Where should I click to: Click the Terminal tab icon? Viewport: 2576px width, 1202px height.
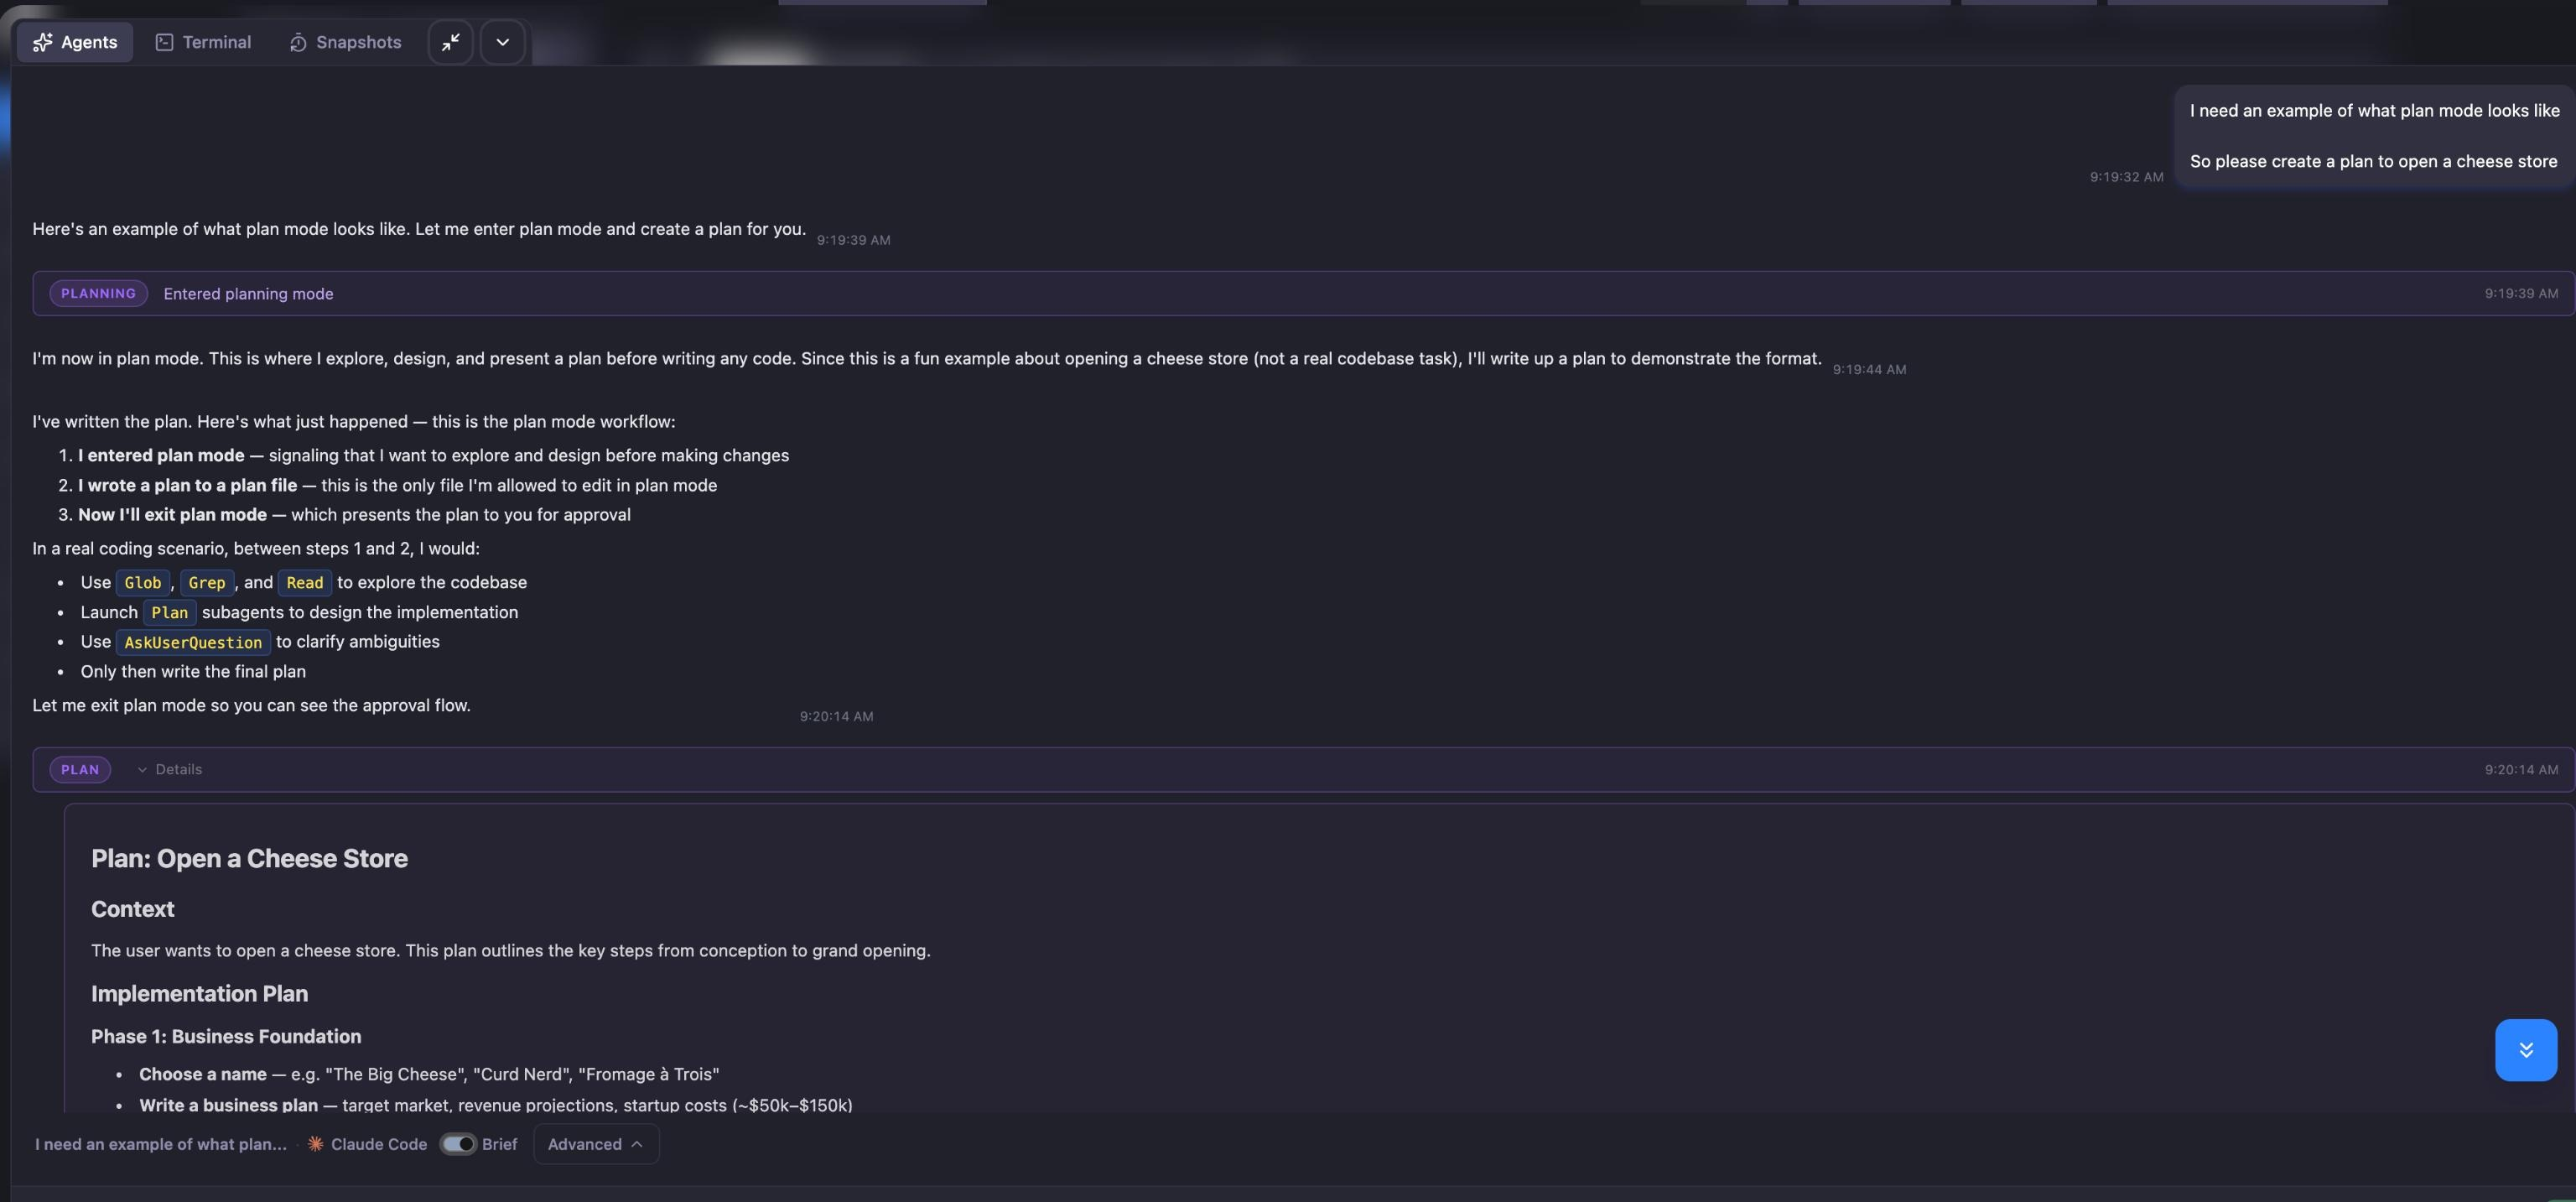164,42
